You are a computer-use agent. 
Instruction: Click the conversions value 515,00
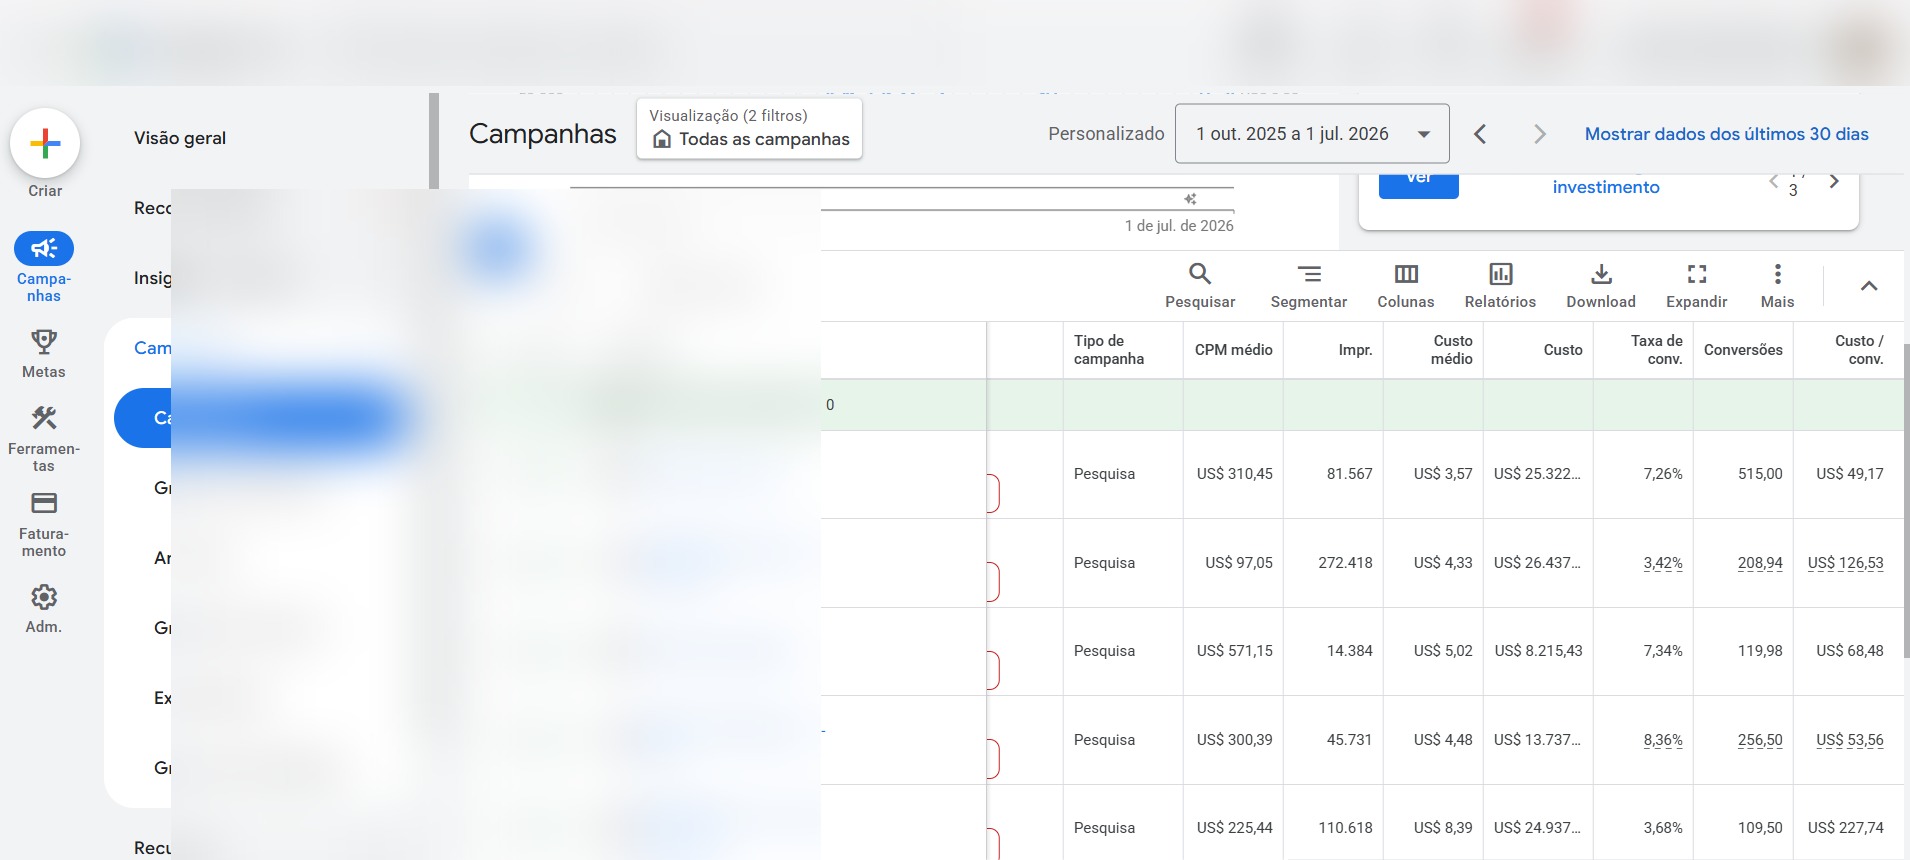[1760, 474]
